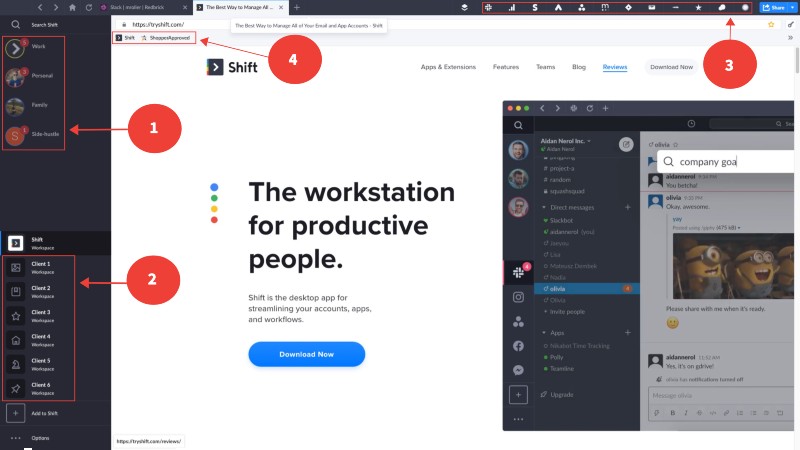Click the Client 6 workspace pin icon
The width and height of the screenshot is (800, 450).
[16, 388]
